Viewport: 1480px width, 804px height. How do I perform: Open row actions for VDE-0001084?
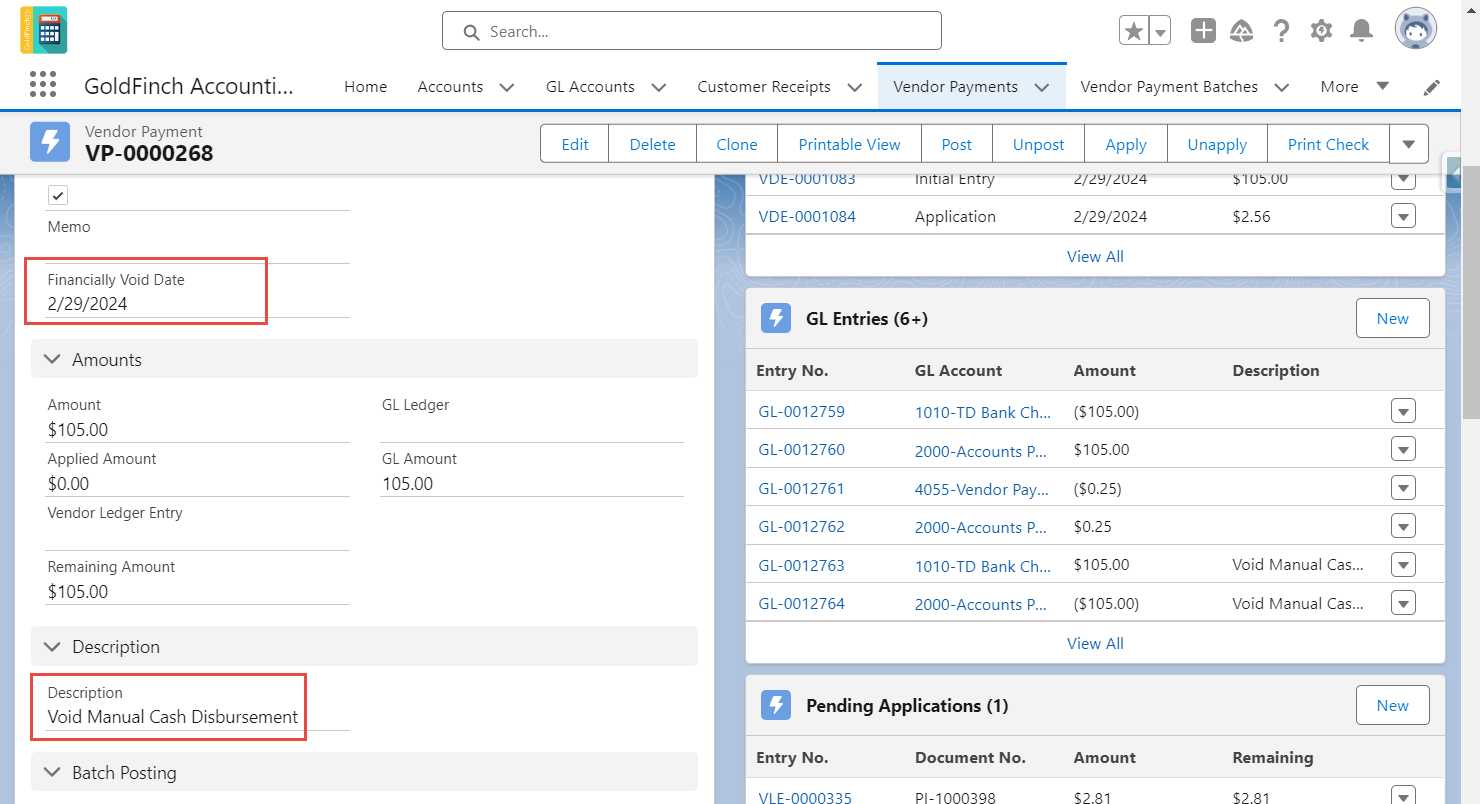(1403, 216)
